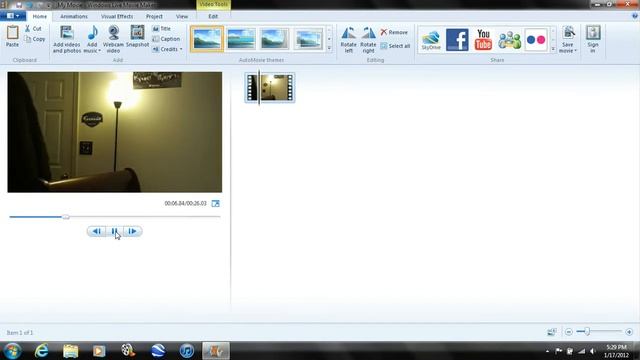Image resolution: width=640 pixels, height=360 pixels.
Task: Open the Project tab
Action: click(x=154, y=16)
